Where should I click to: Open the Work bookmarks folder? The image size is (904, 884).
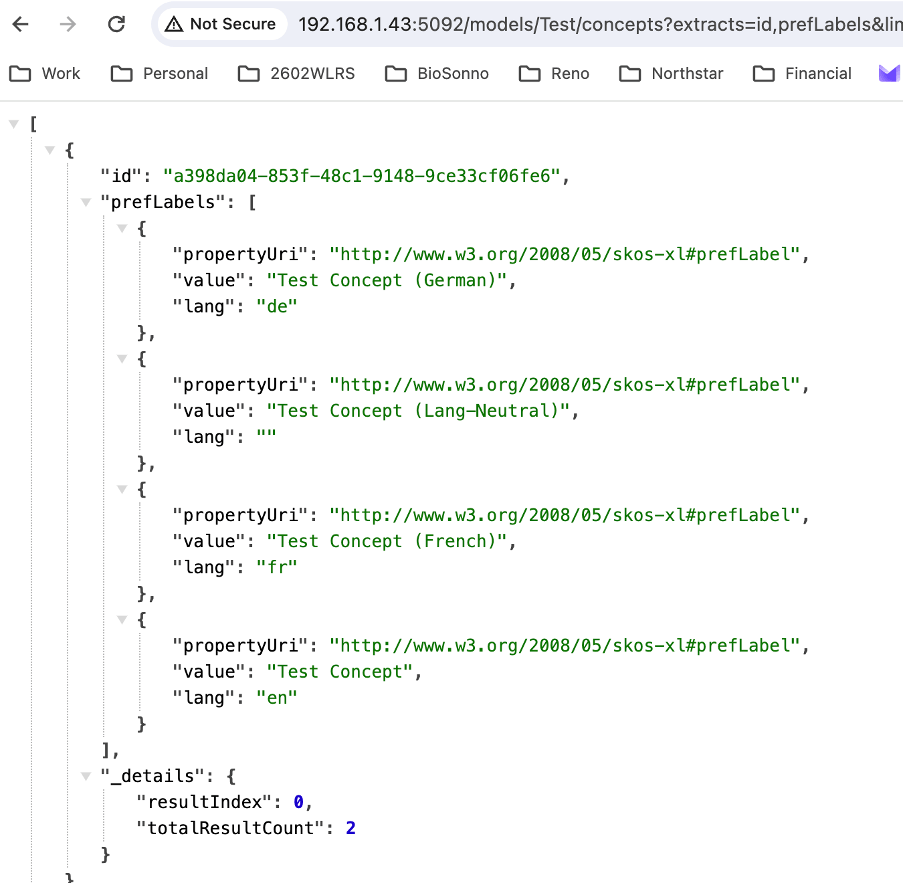click(x=46, y=73)
